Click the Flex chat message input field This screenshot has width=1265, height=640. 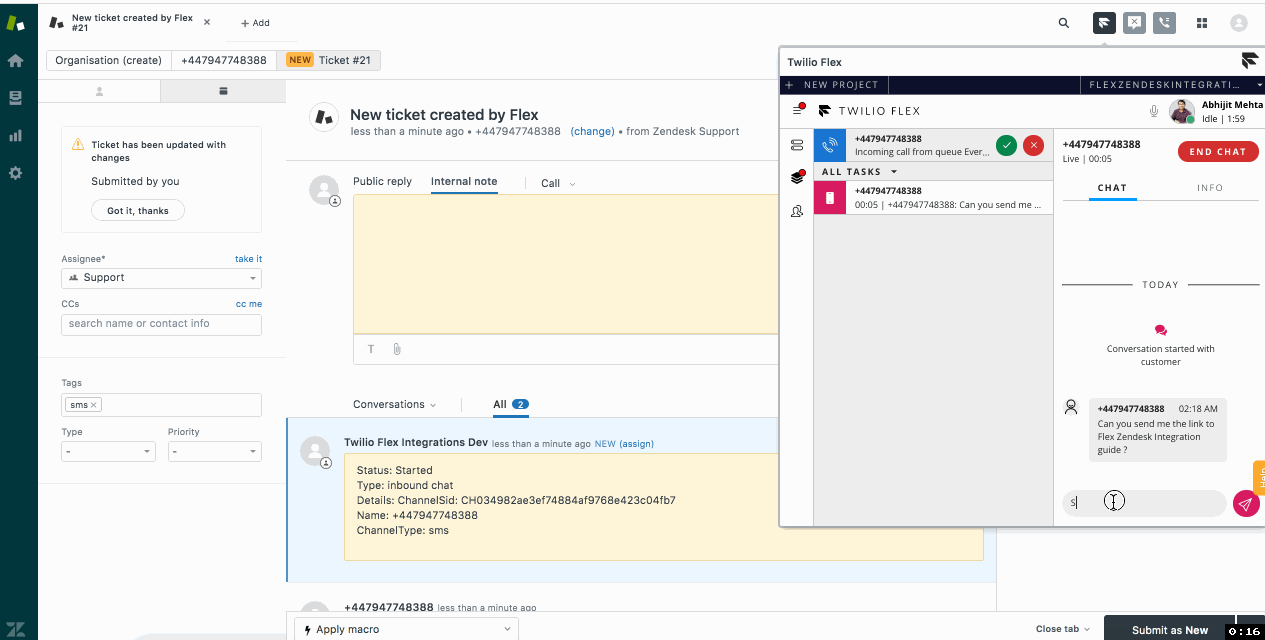click(x=1144, y=503)
